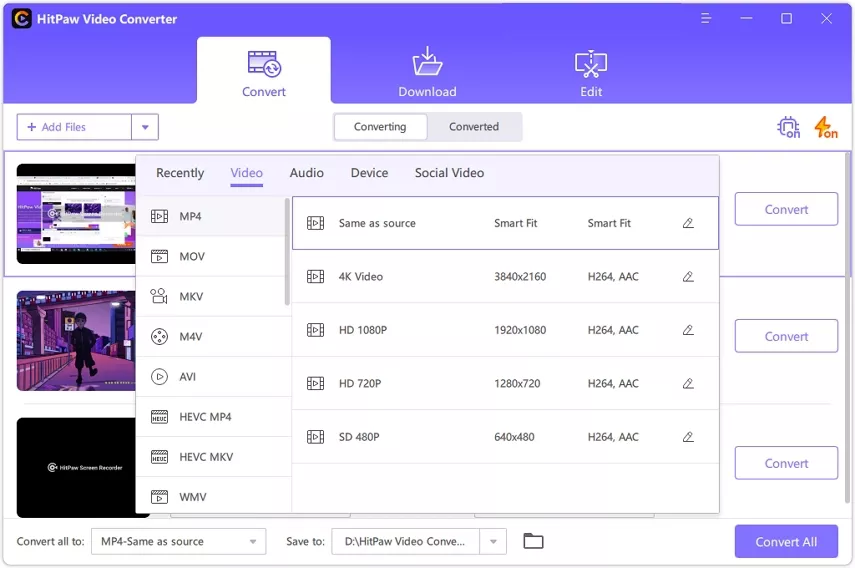The width and height of the screenshot is (855, 568).
Task: Open the Download tab icon
Action: click(427, 61)
